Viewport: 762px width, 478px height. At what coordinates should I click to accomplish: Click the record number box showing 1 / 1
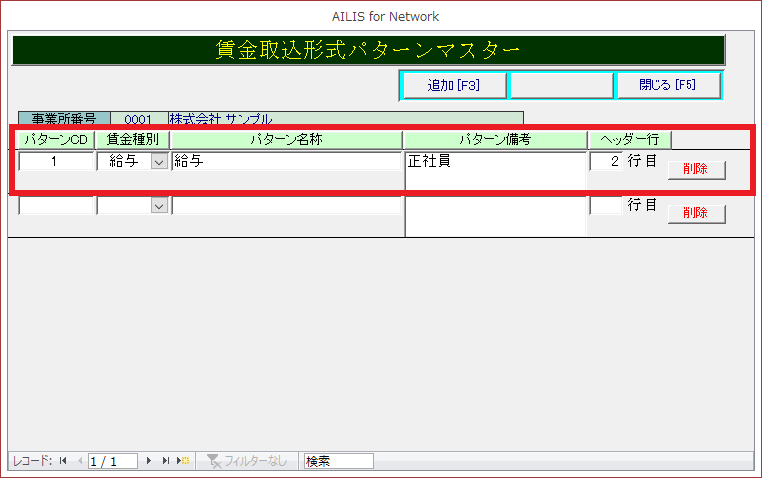112,461
